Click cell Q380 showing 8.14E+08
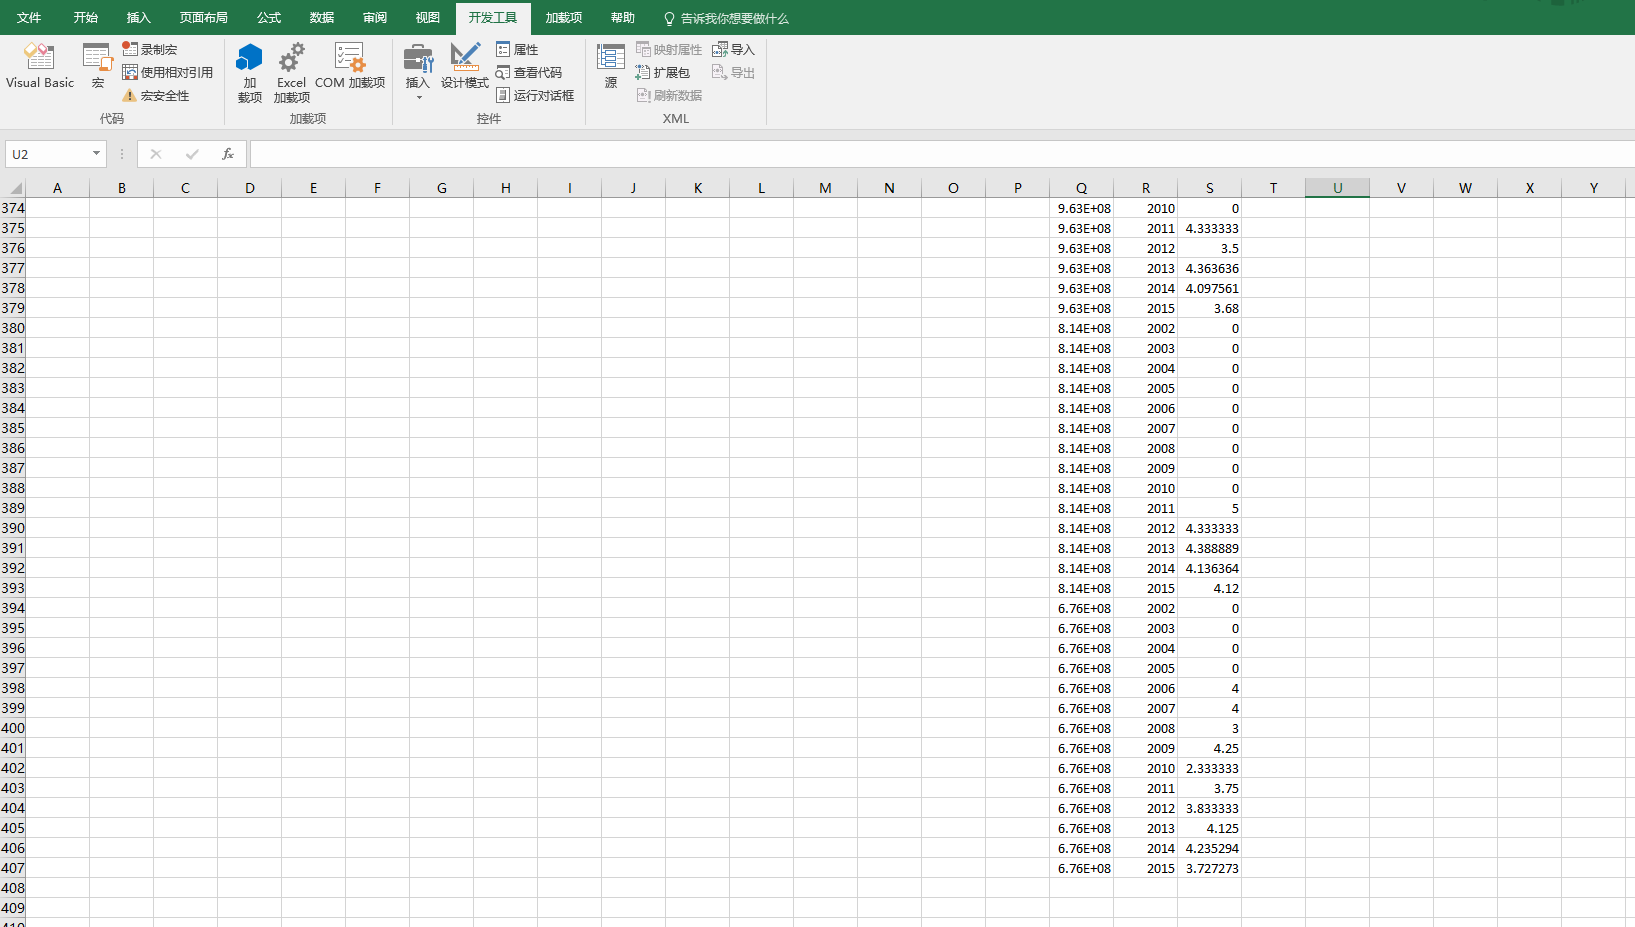Image resolution: width=1635 pixels, height=927 pixels. pos(1081,328)
